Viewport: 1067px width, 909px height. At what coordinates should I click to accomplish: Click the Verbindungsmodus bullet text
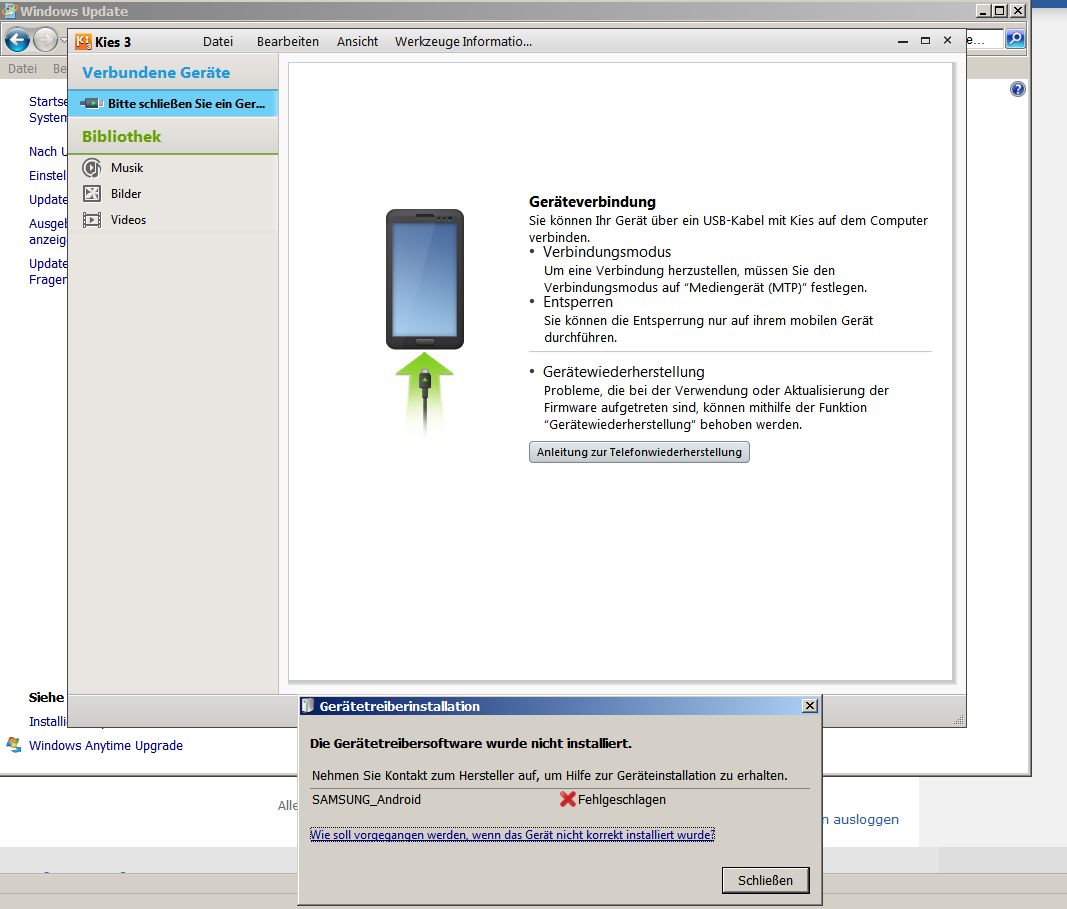(607, 252)
